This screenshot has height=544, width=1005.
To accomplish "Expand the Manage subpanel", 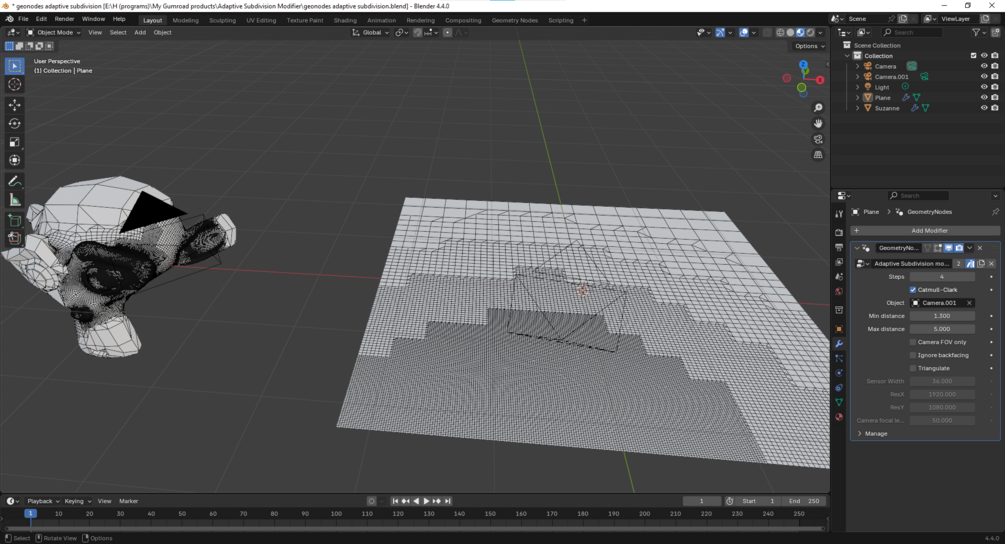I will point(876,434).
